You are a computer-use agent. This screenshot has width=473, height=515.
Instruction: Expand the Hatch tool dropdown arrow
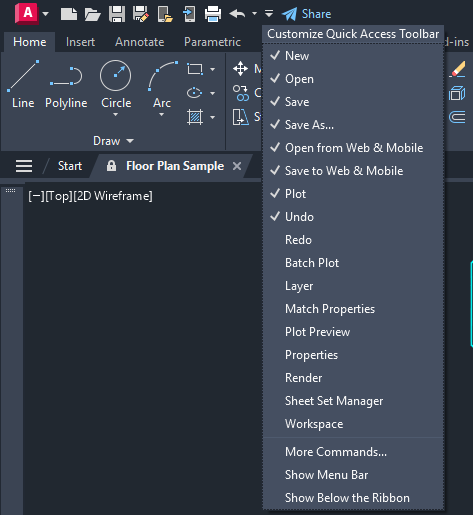[x=212, y=117]
